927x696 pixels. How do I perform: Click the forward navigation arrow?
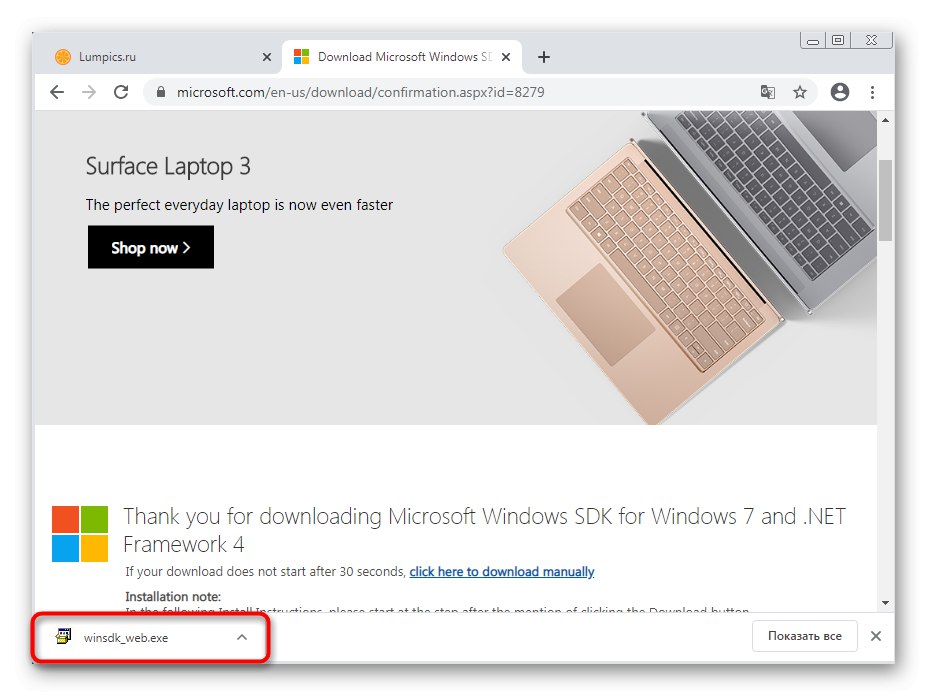(89, 92)
